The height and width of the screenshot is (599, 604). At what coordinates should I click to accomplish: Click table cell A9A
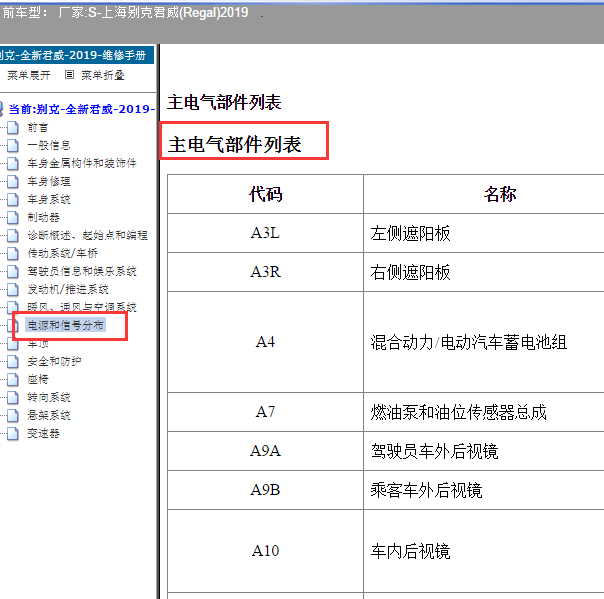(265, 451)
